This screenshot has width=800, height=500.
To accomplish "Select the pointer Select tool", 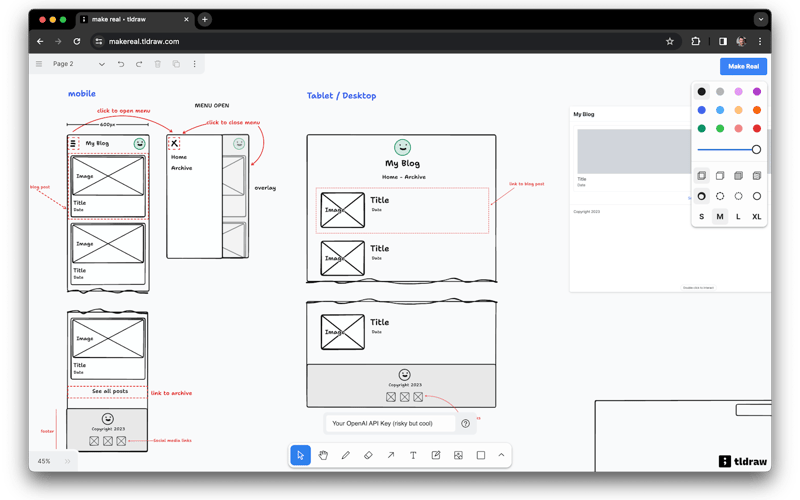I will pos(301,455).
